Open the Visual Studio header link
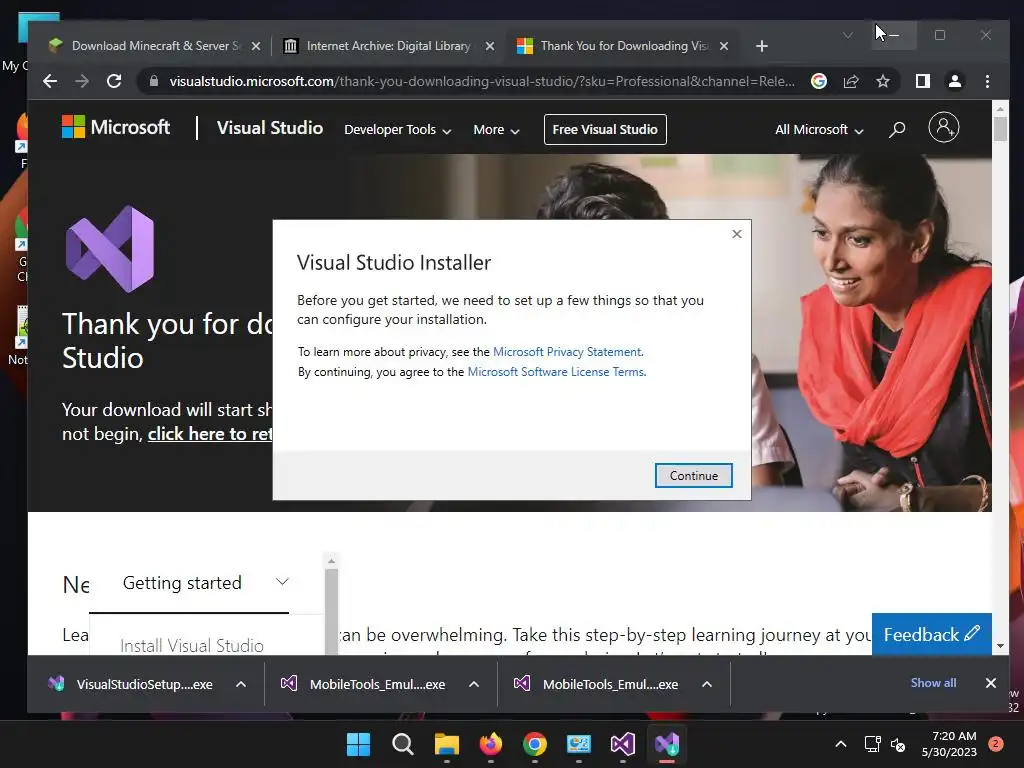The height and width of the screenshot is (768, 1024). coord(270,127)
